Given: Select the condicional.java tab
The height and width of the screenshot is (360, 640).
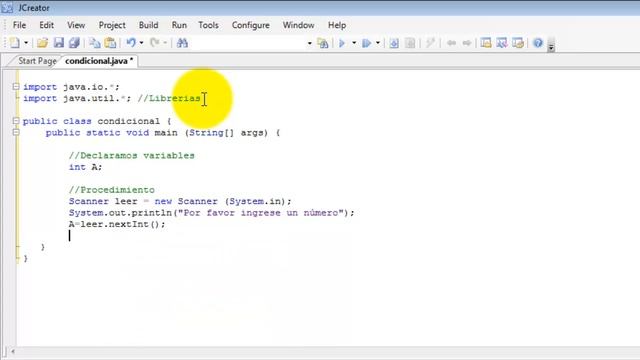Looking at the screenshot, I should (99, 61).
